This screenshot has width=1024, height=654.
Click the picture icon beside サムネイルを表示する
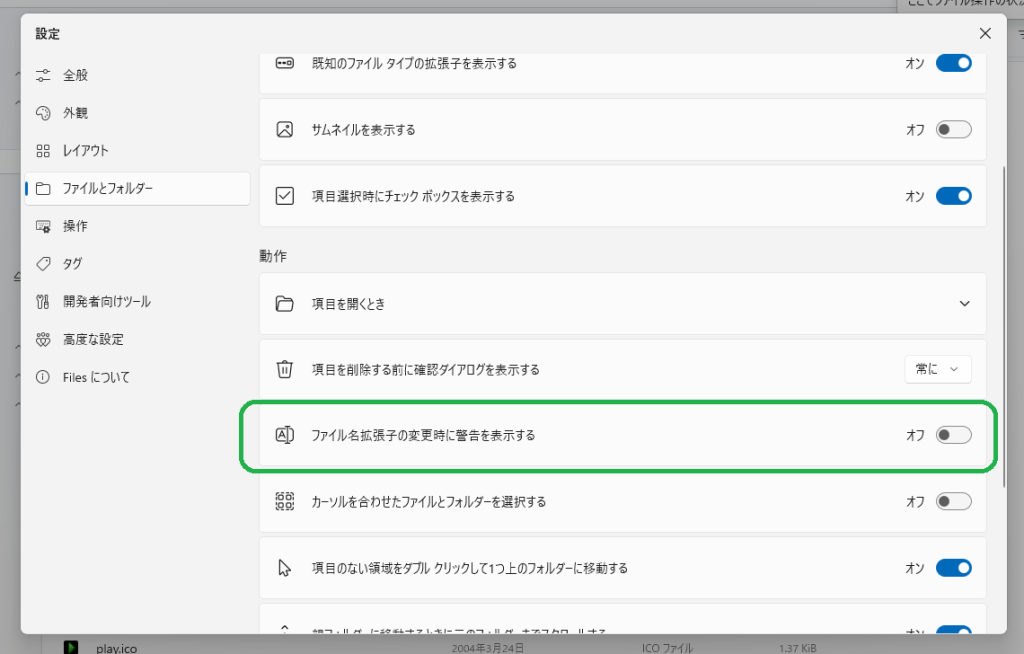pyautogui.click(x=285, y=129)
